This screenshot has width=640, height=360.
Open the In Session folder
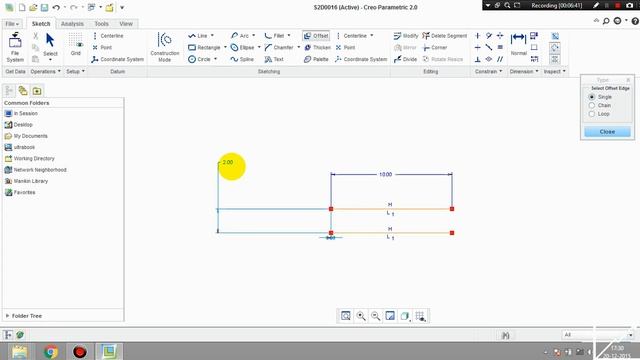click(21, 113)
